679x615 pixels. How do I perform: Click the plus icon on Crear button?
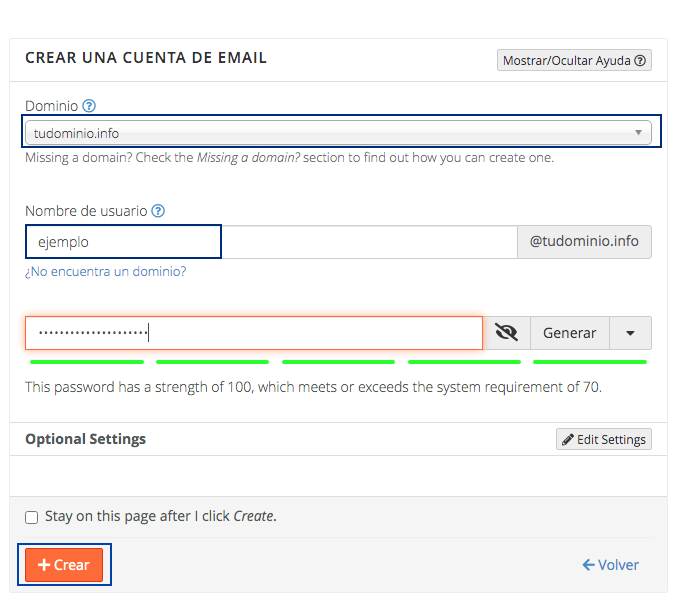[44, 565]
